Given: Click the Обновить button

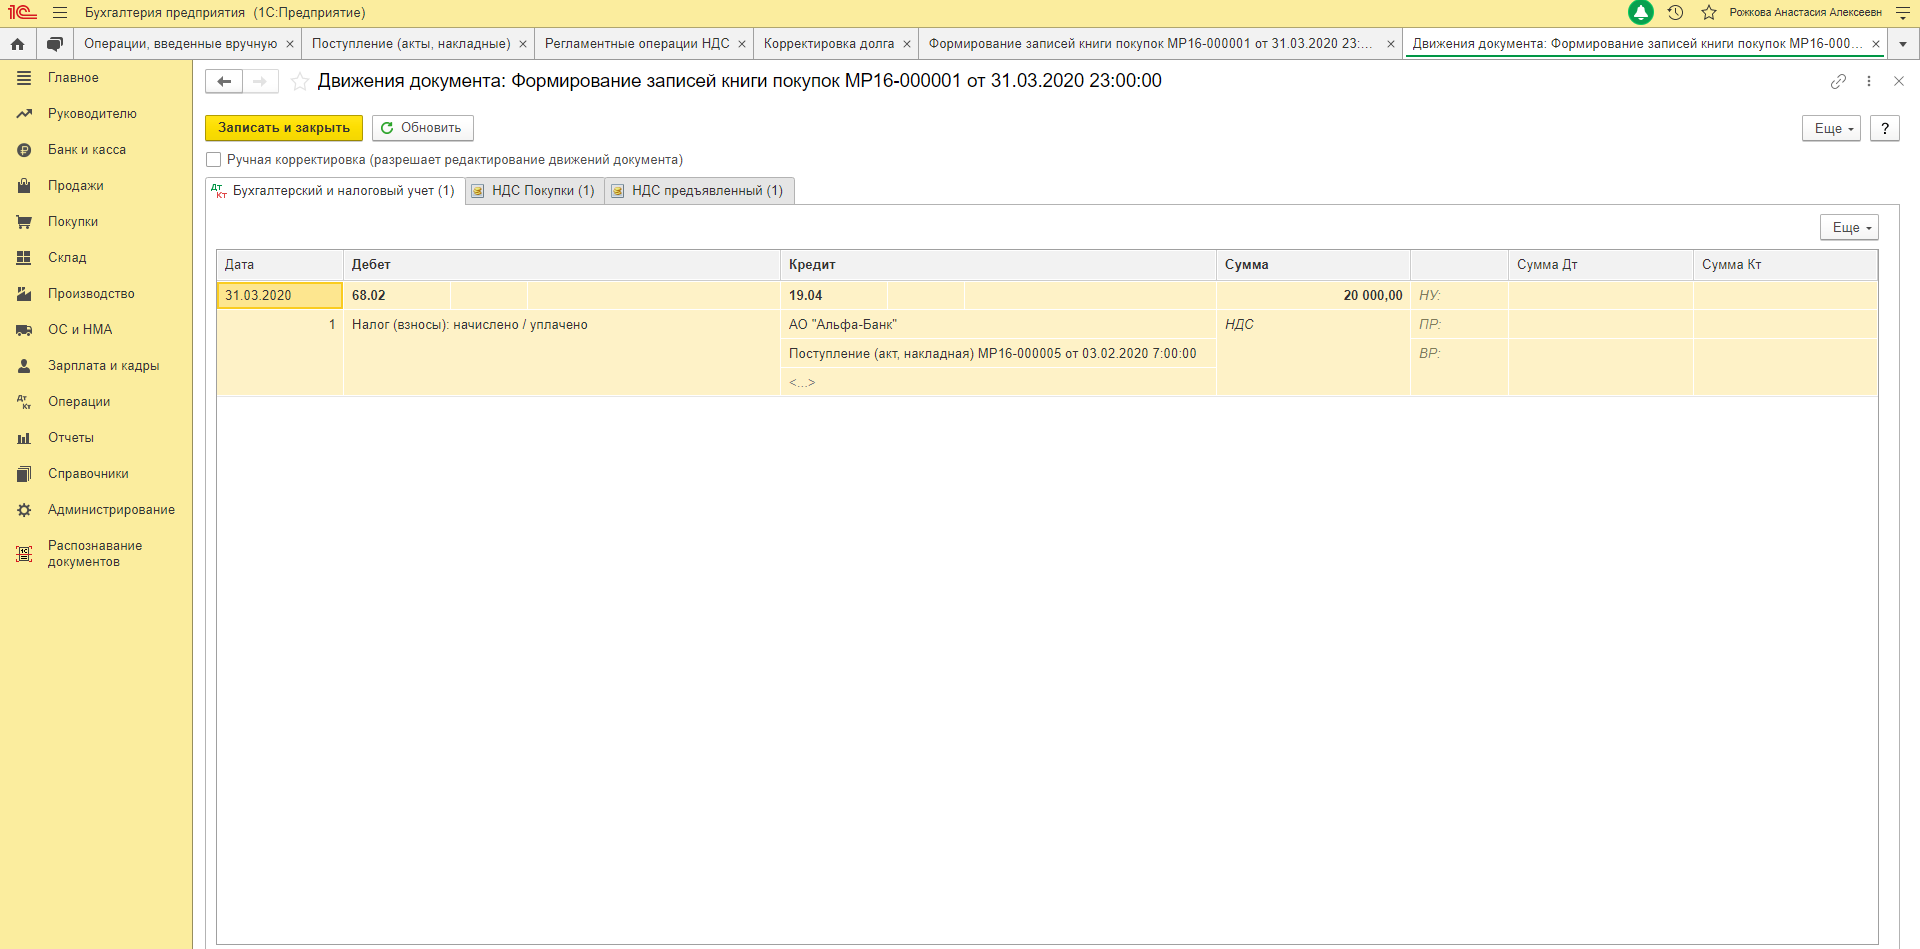Looking at the screenshot, I should coord(423,128).
